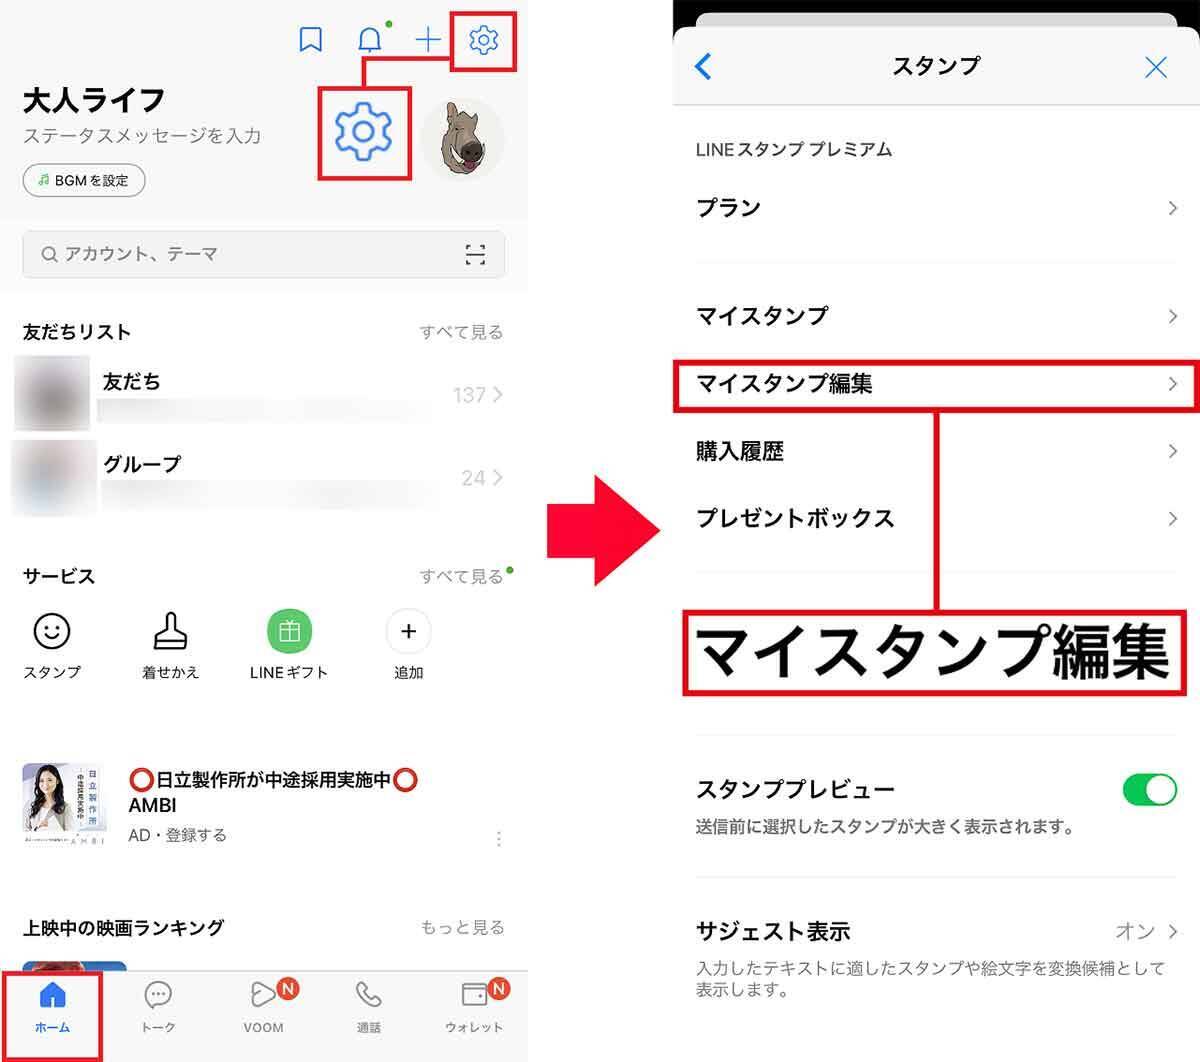Go back using the blue chevron

click(x=703, y=67)
